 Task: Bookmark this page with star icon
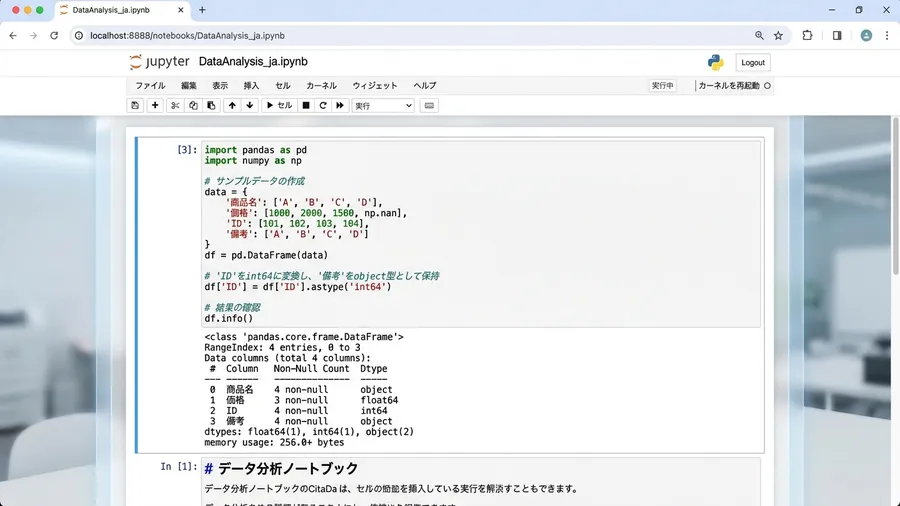(x=778, y=36)
